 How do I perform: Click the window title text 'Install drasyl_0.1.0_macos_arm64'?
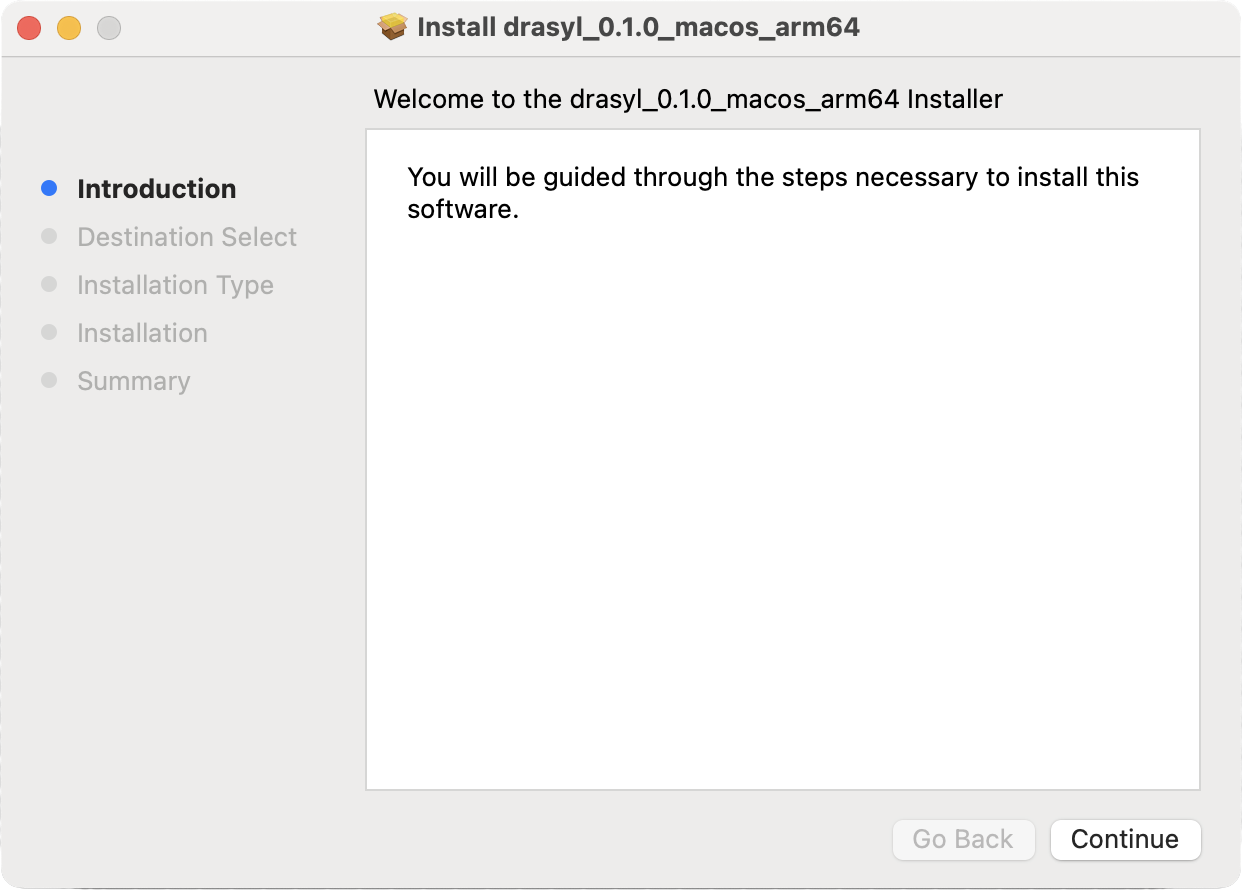tap(638, 27)
